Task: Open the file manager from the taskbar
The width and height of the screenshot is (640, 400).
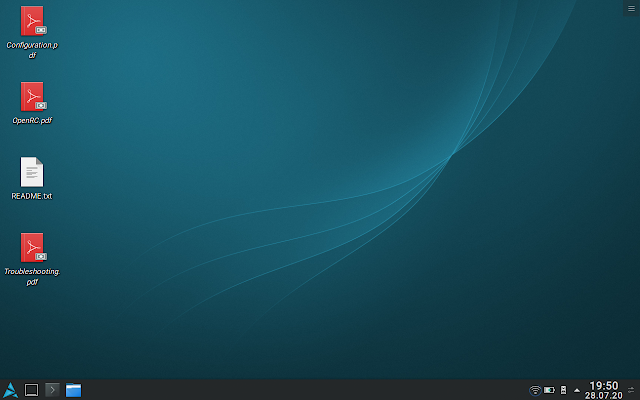Action: pos(73,390)
